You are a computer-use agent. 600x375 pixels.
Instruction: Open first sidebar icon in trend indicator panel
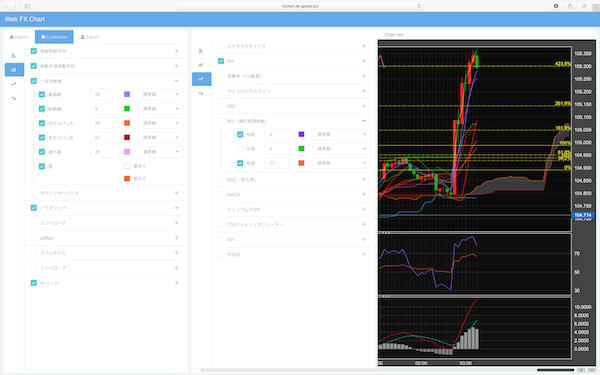point(13,55)
